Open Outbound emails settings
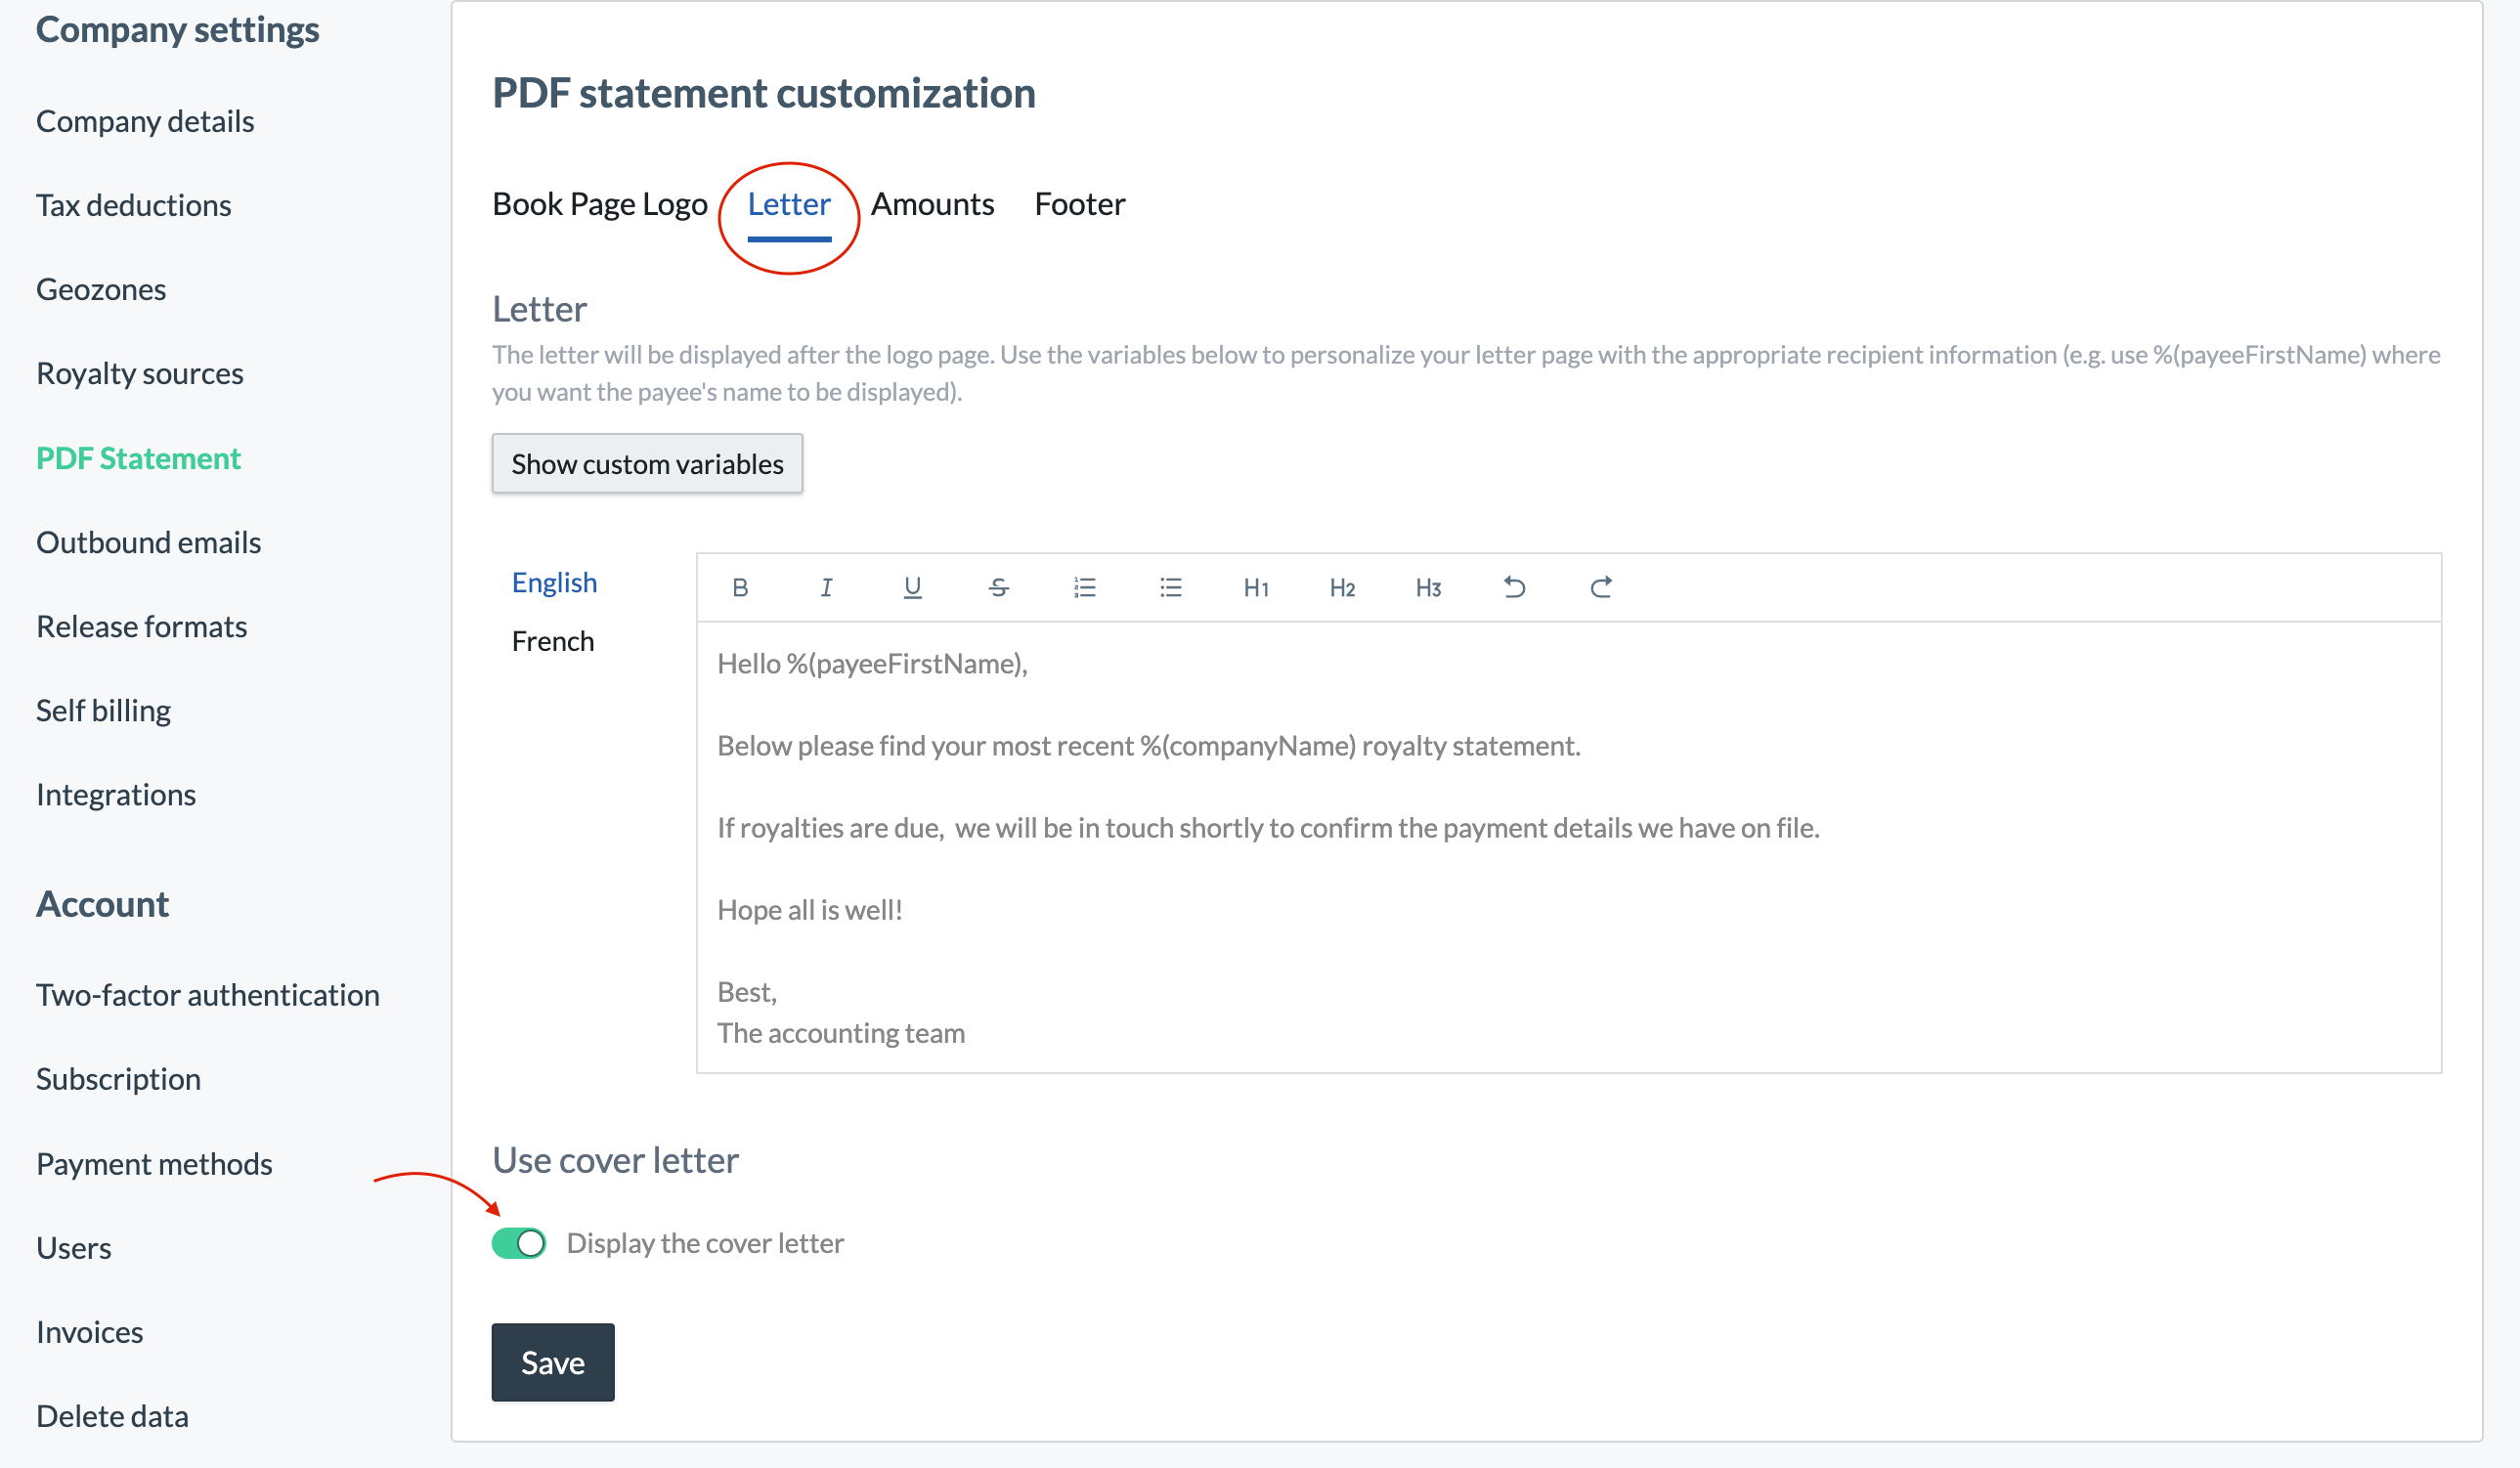 point(148,542)
